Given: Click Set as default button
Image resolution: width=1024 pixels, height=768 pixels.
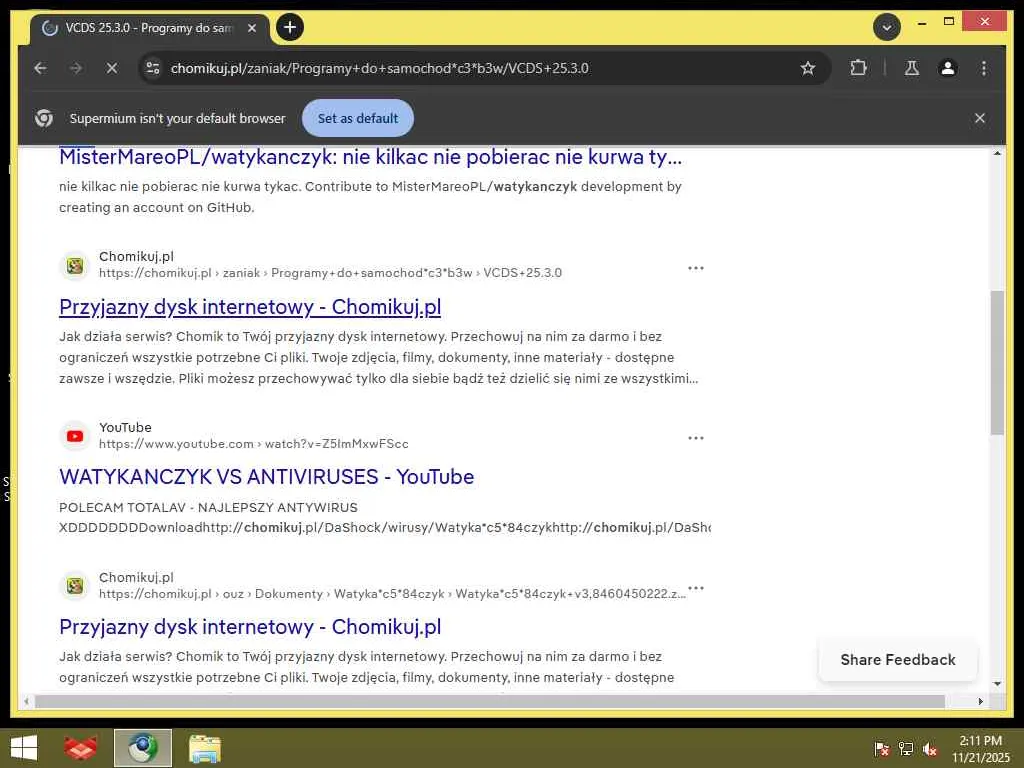Looking at the screenshot, I should [358, 118].
